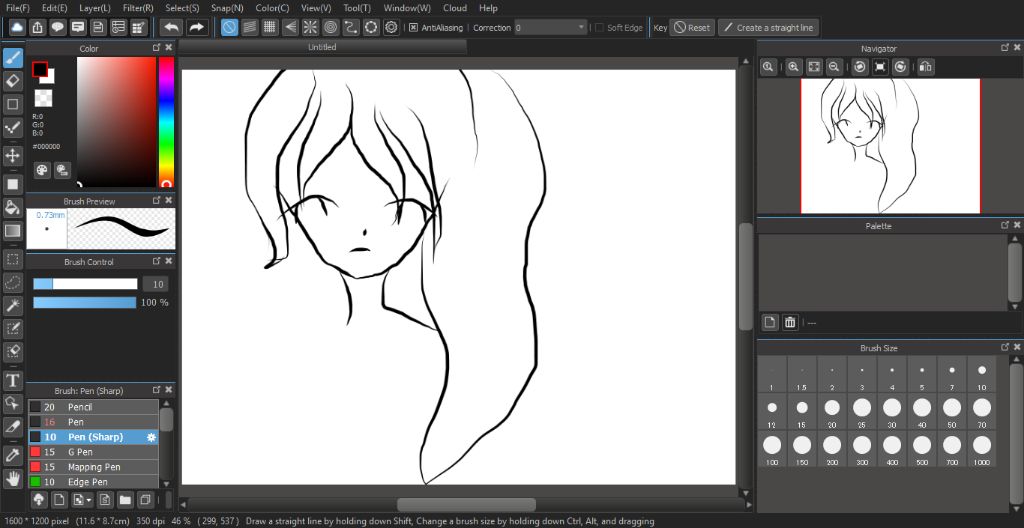
Task: Enable crisscross grid snap
Action: [270, 27]
